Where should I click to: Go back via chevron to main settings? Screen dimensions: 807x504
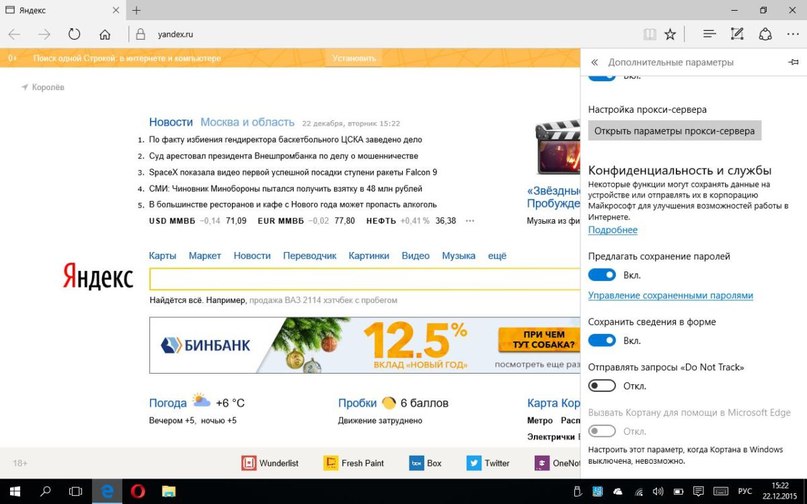pyautogui.click(x=595, y=62)
